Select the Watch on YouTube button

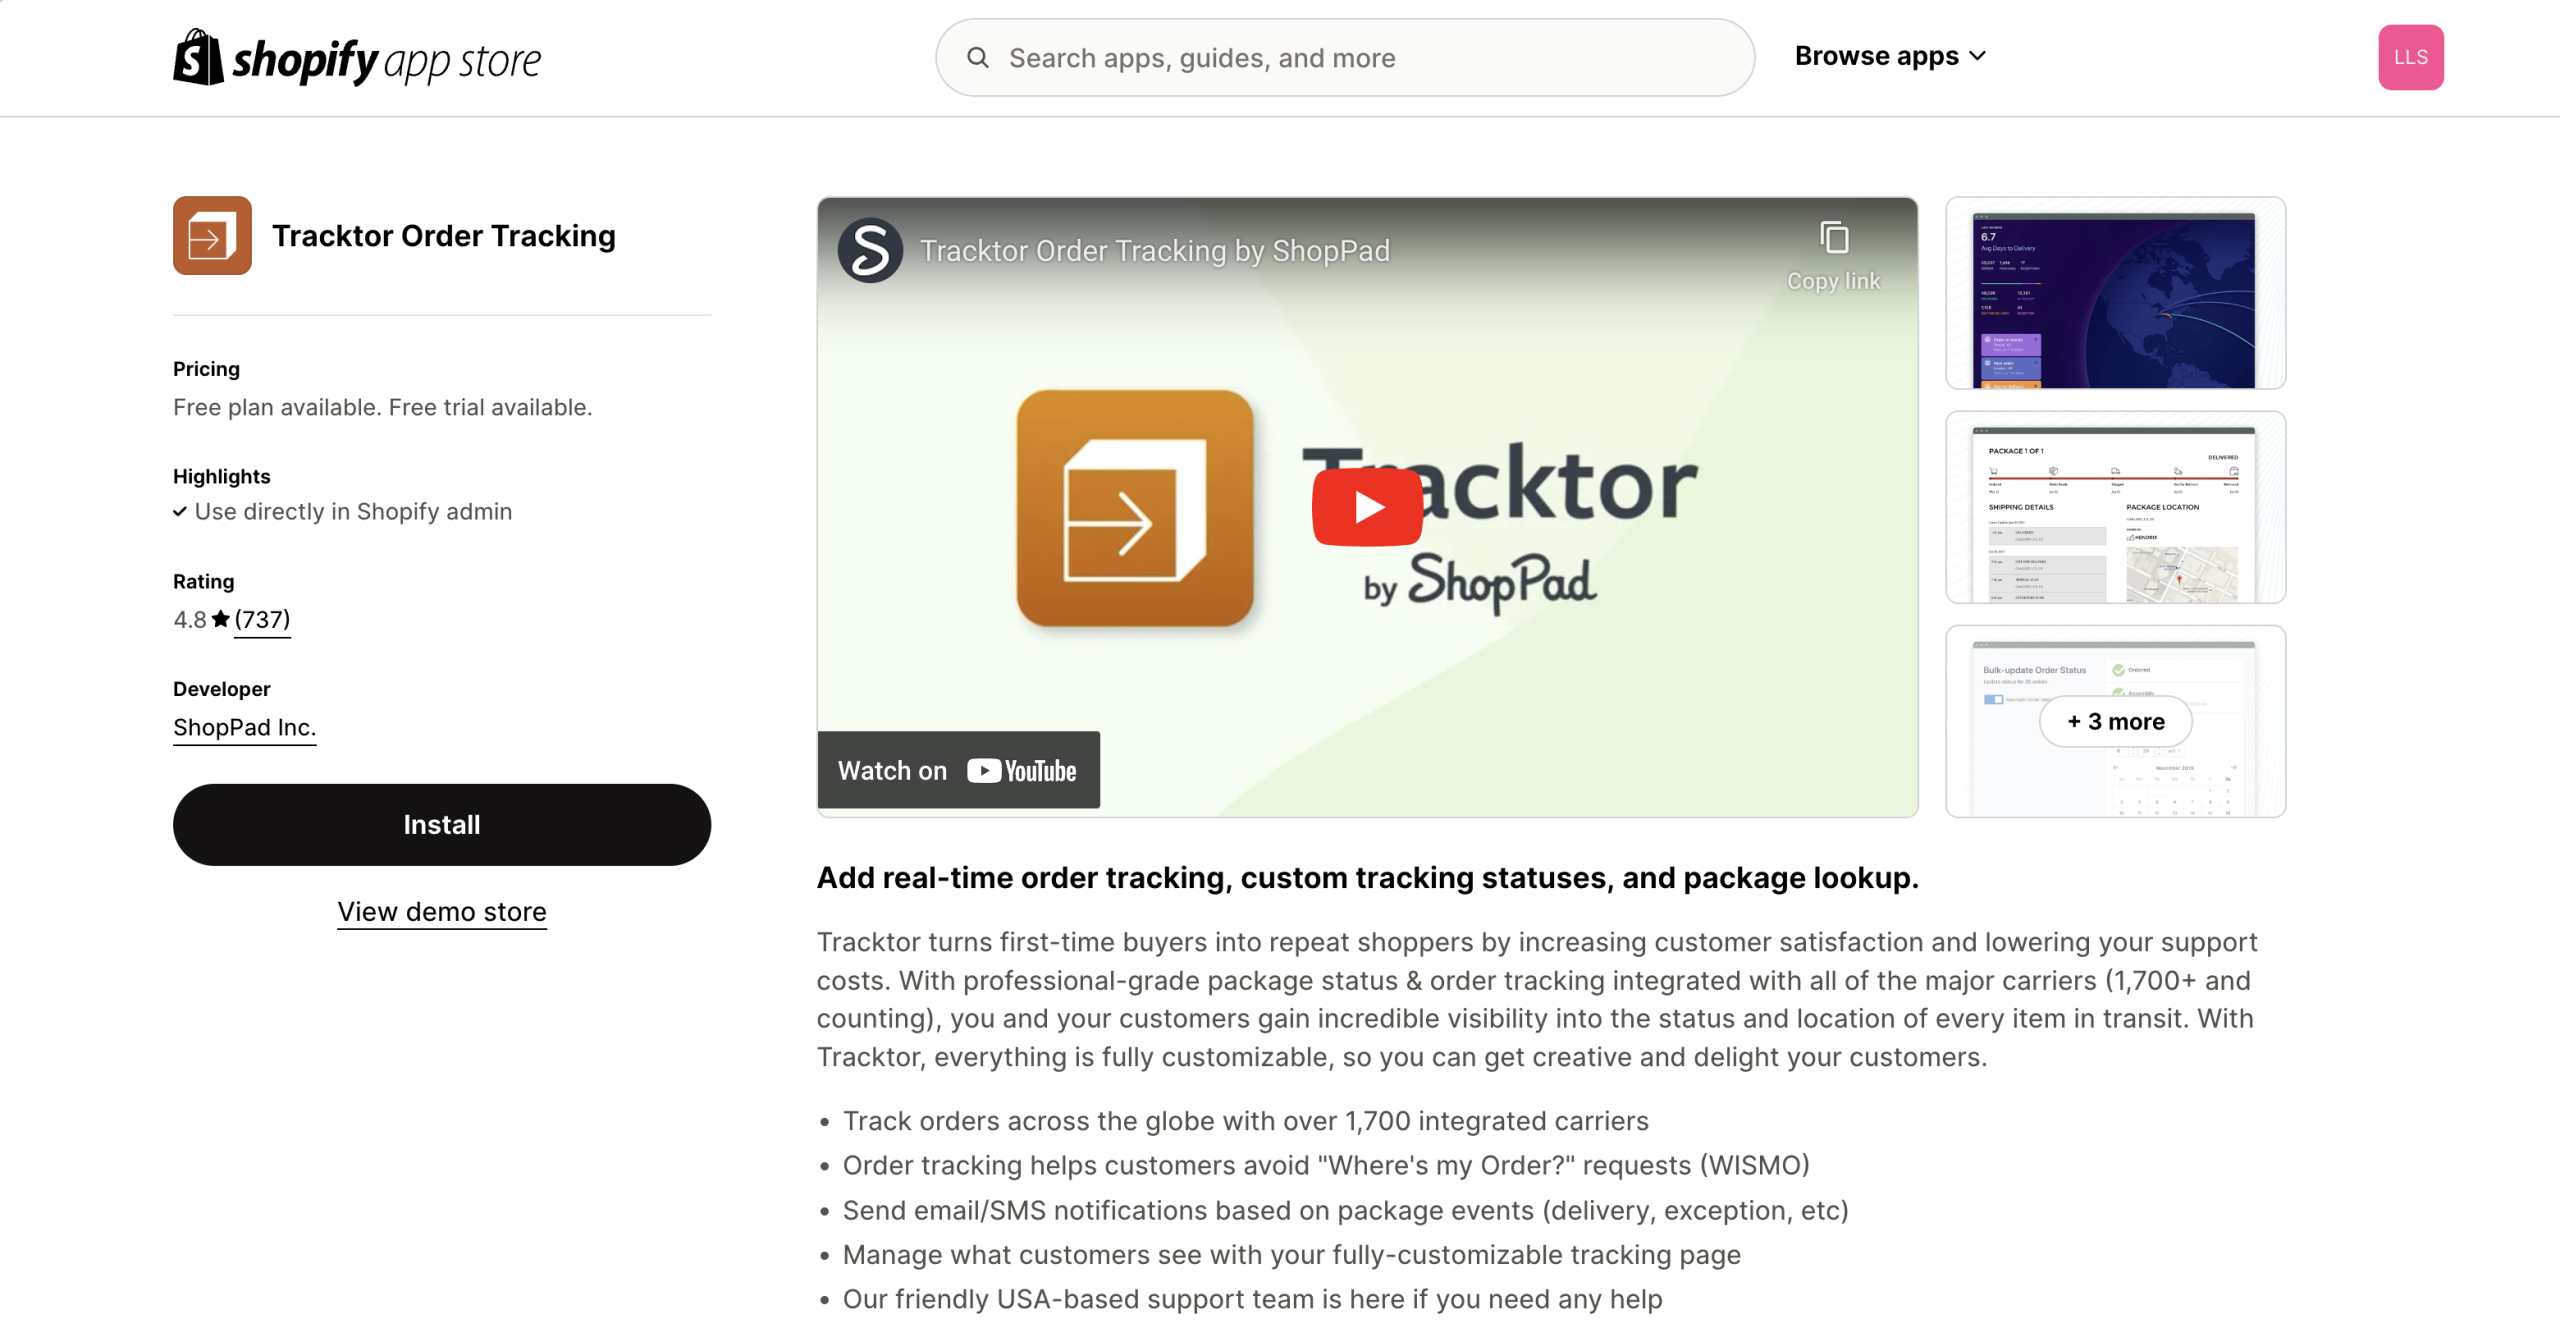[x=957, y=769]
